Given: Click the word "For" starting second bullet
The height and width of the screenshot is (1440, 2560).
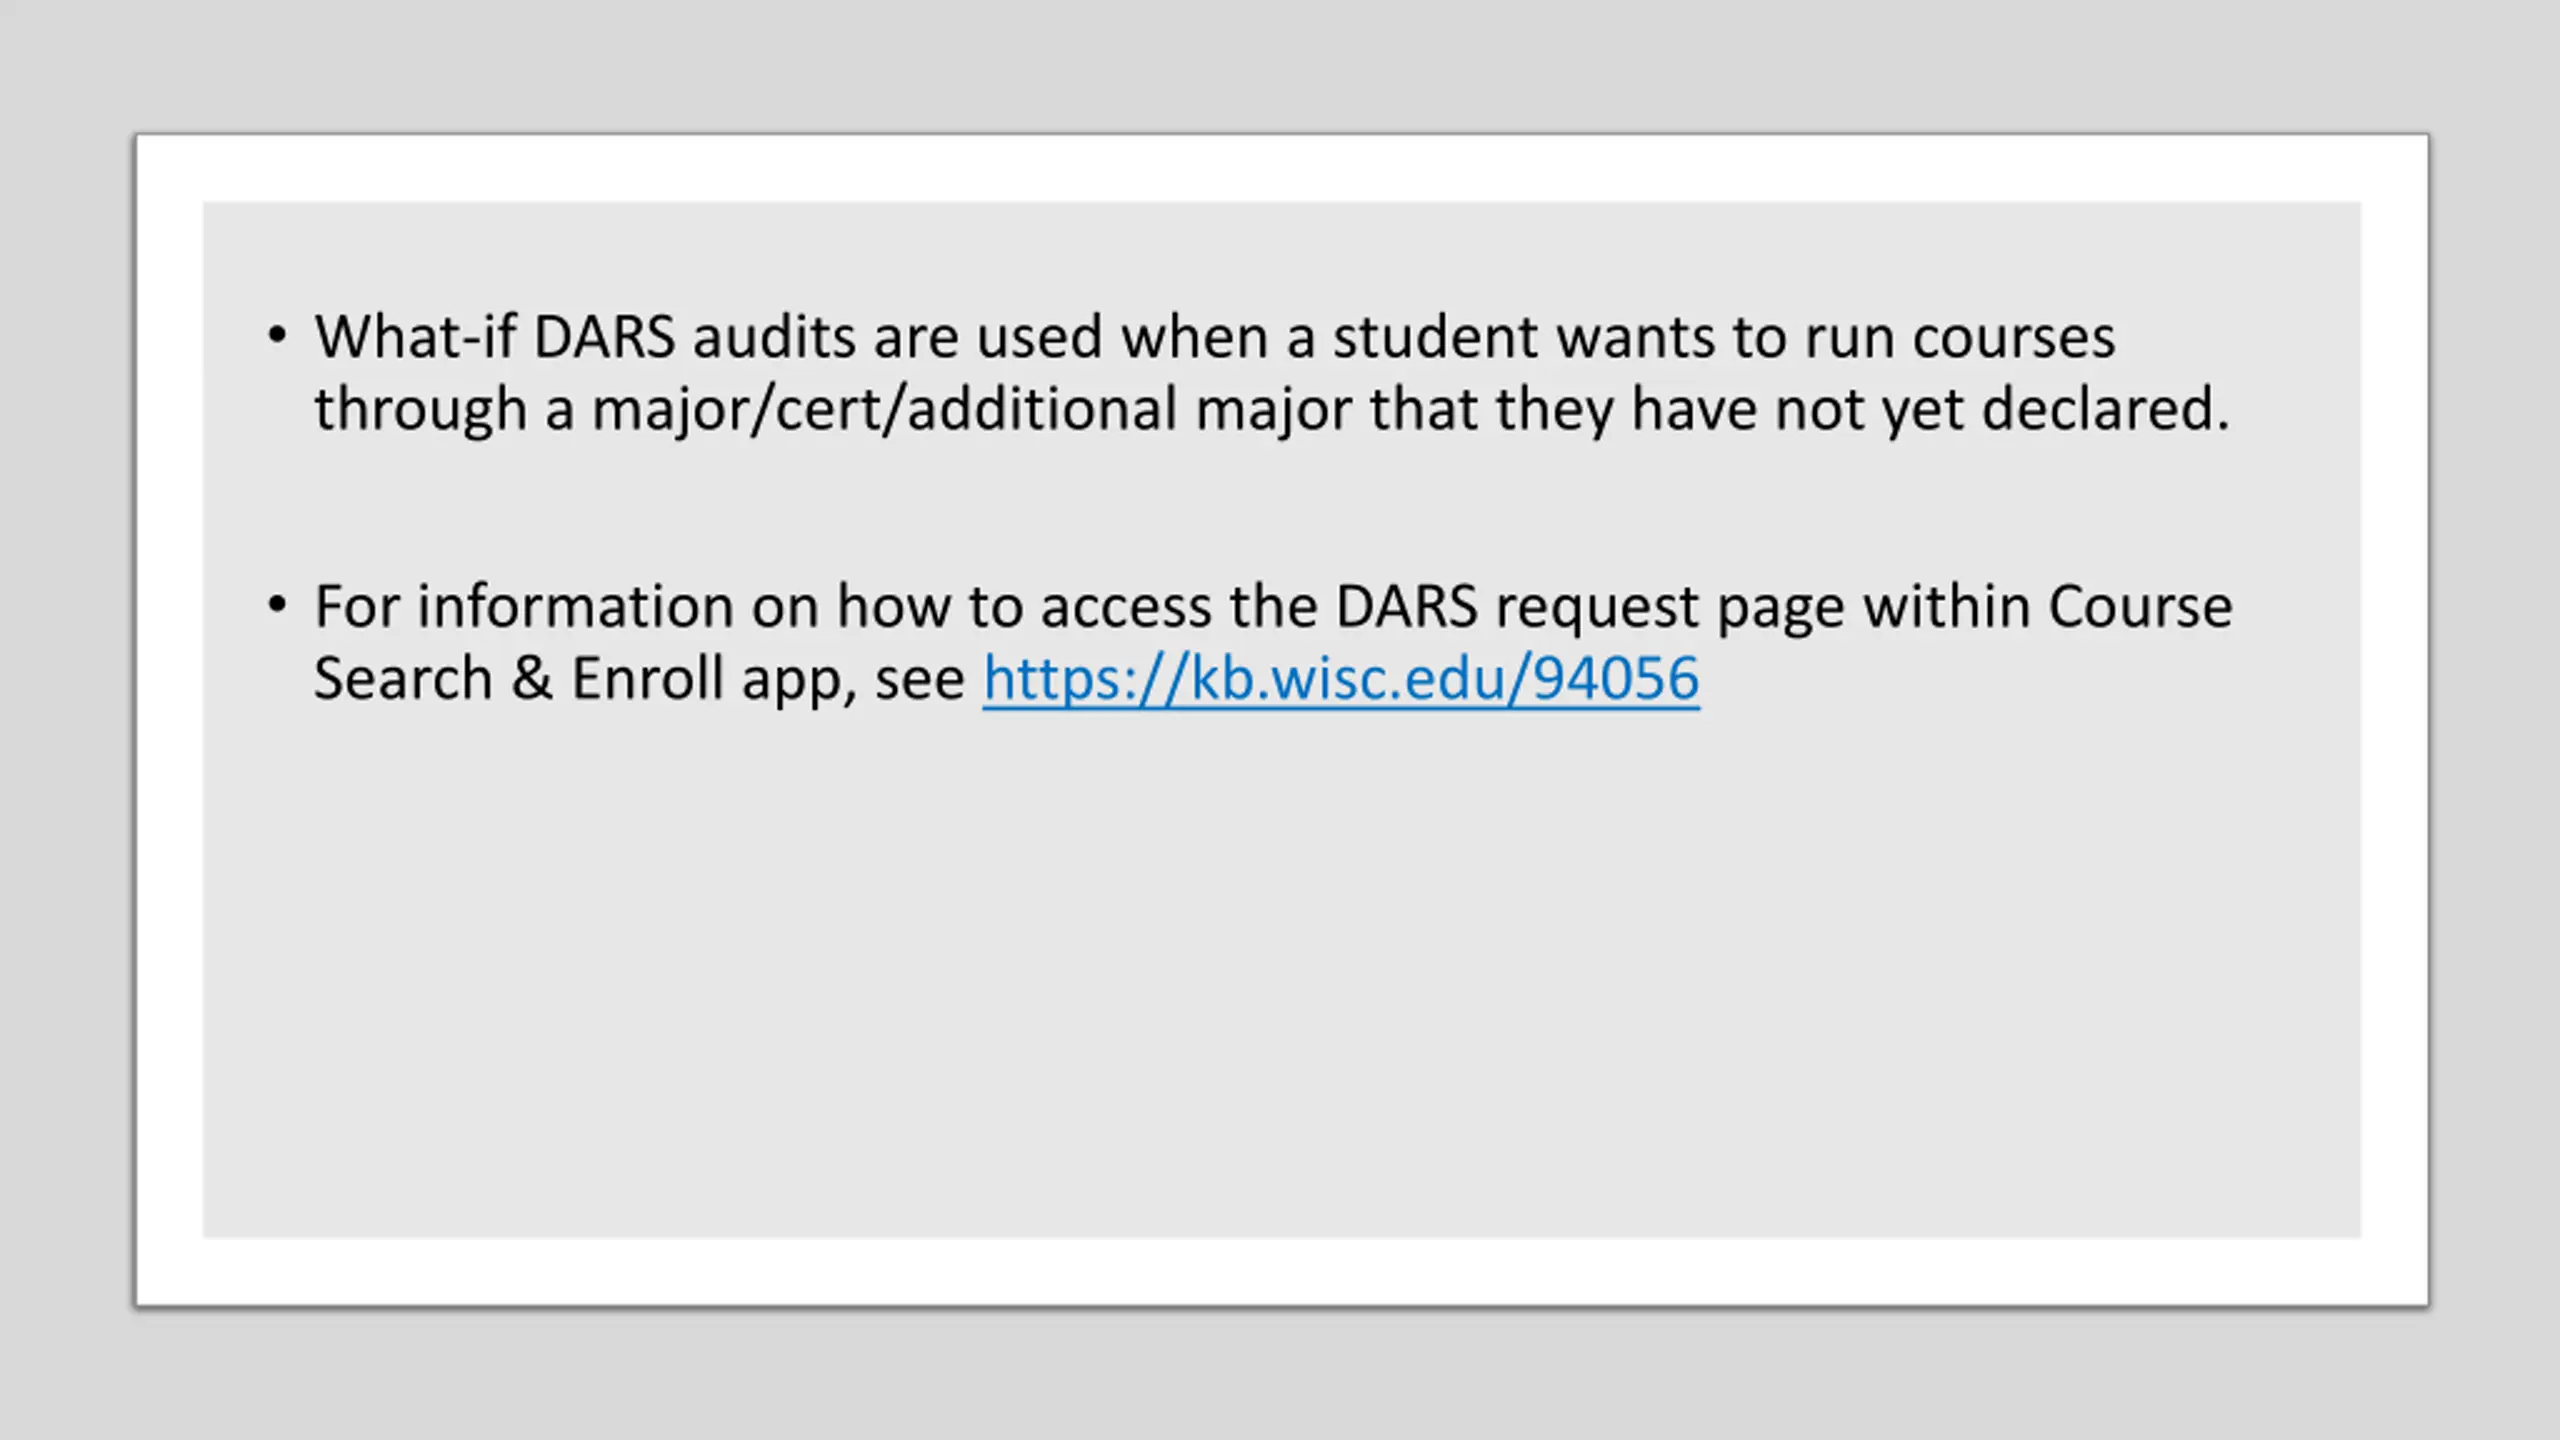Looking at the screenshot, I should tap(357, 606).
